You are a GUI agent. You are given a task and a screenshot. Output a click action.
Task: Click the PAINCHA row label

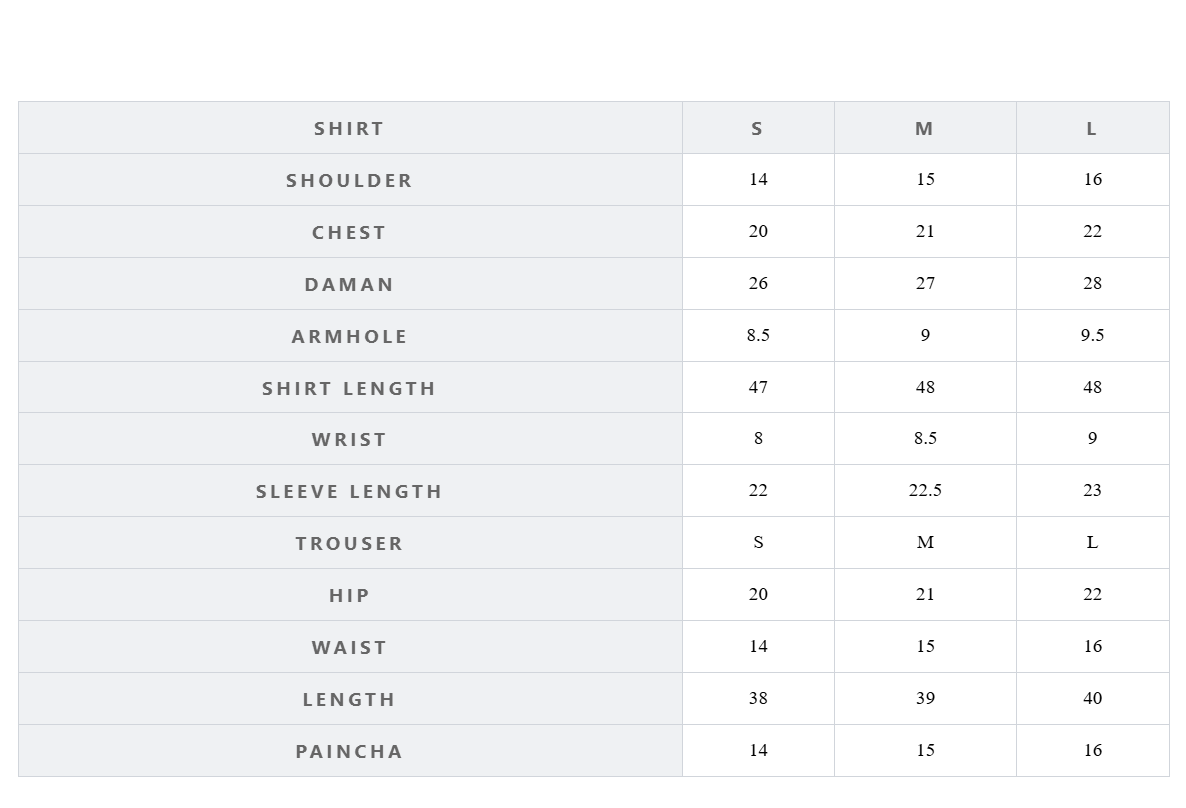(x=349, y=751)
